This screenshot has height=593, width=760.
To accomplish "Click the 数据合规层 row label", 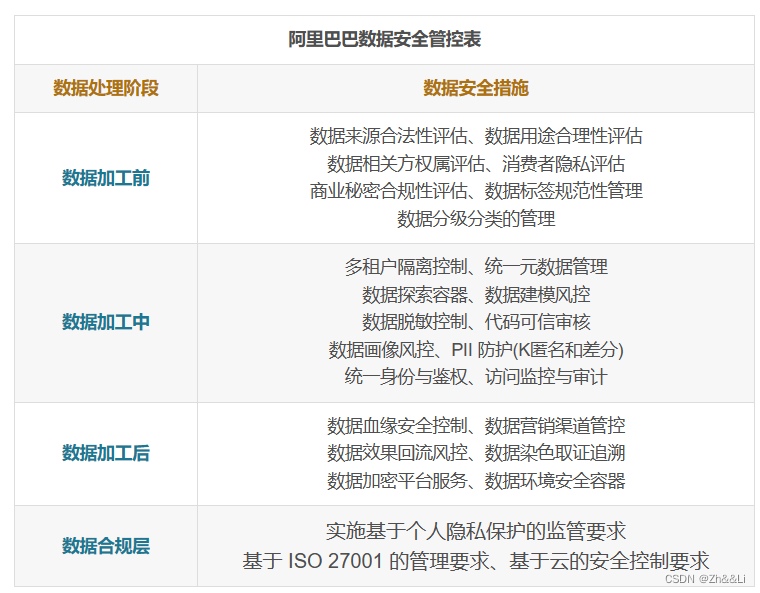I will (106, 545).
